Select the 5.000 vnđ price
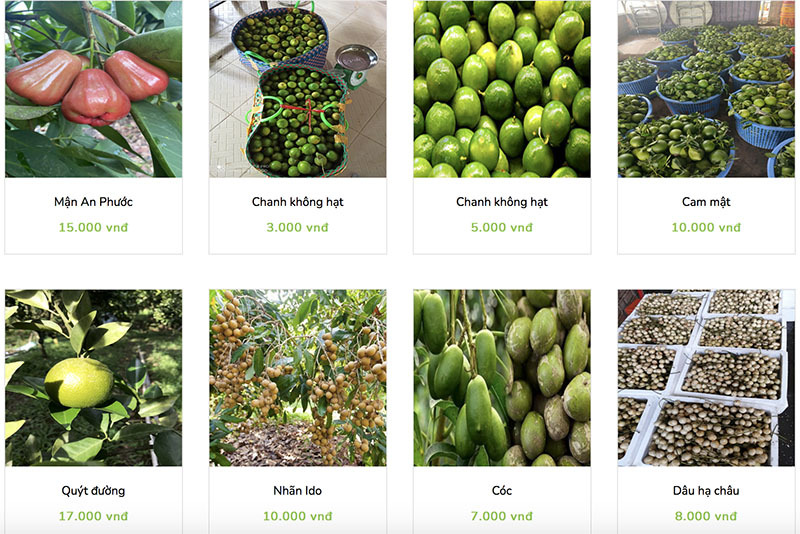 coord(502,227)
